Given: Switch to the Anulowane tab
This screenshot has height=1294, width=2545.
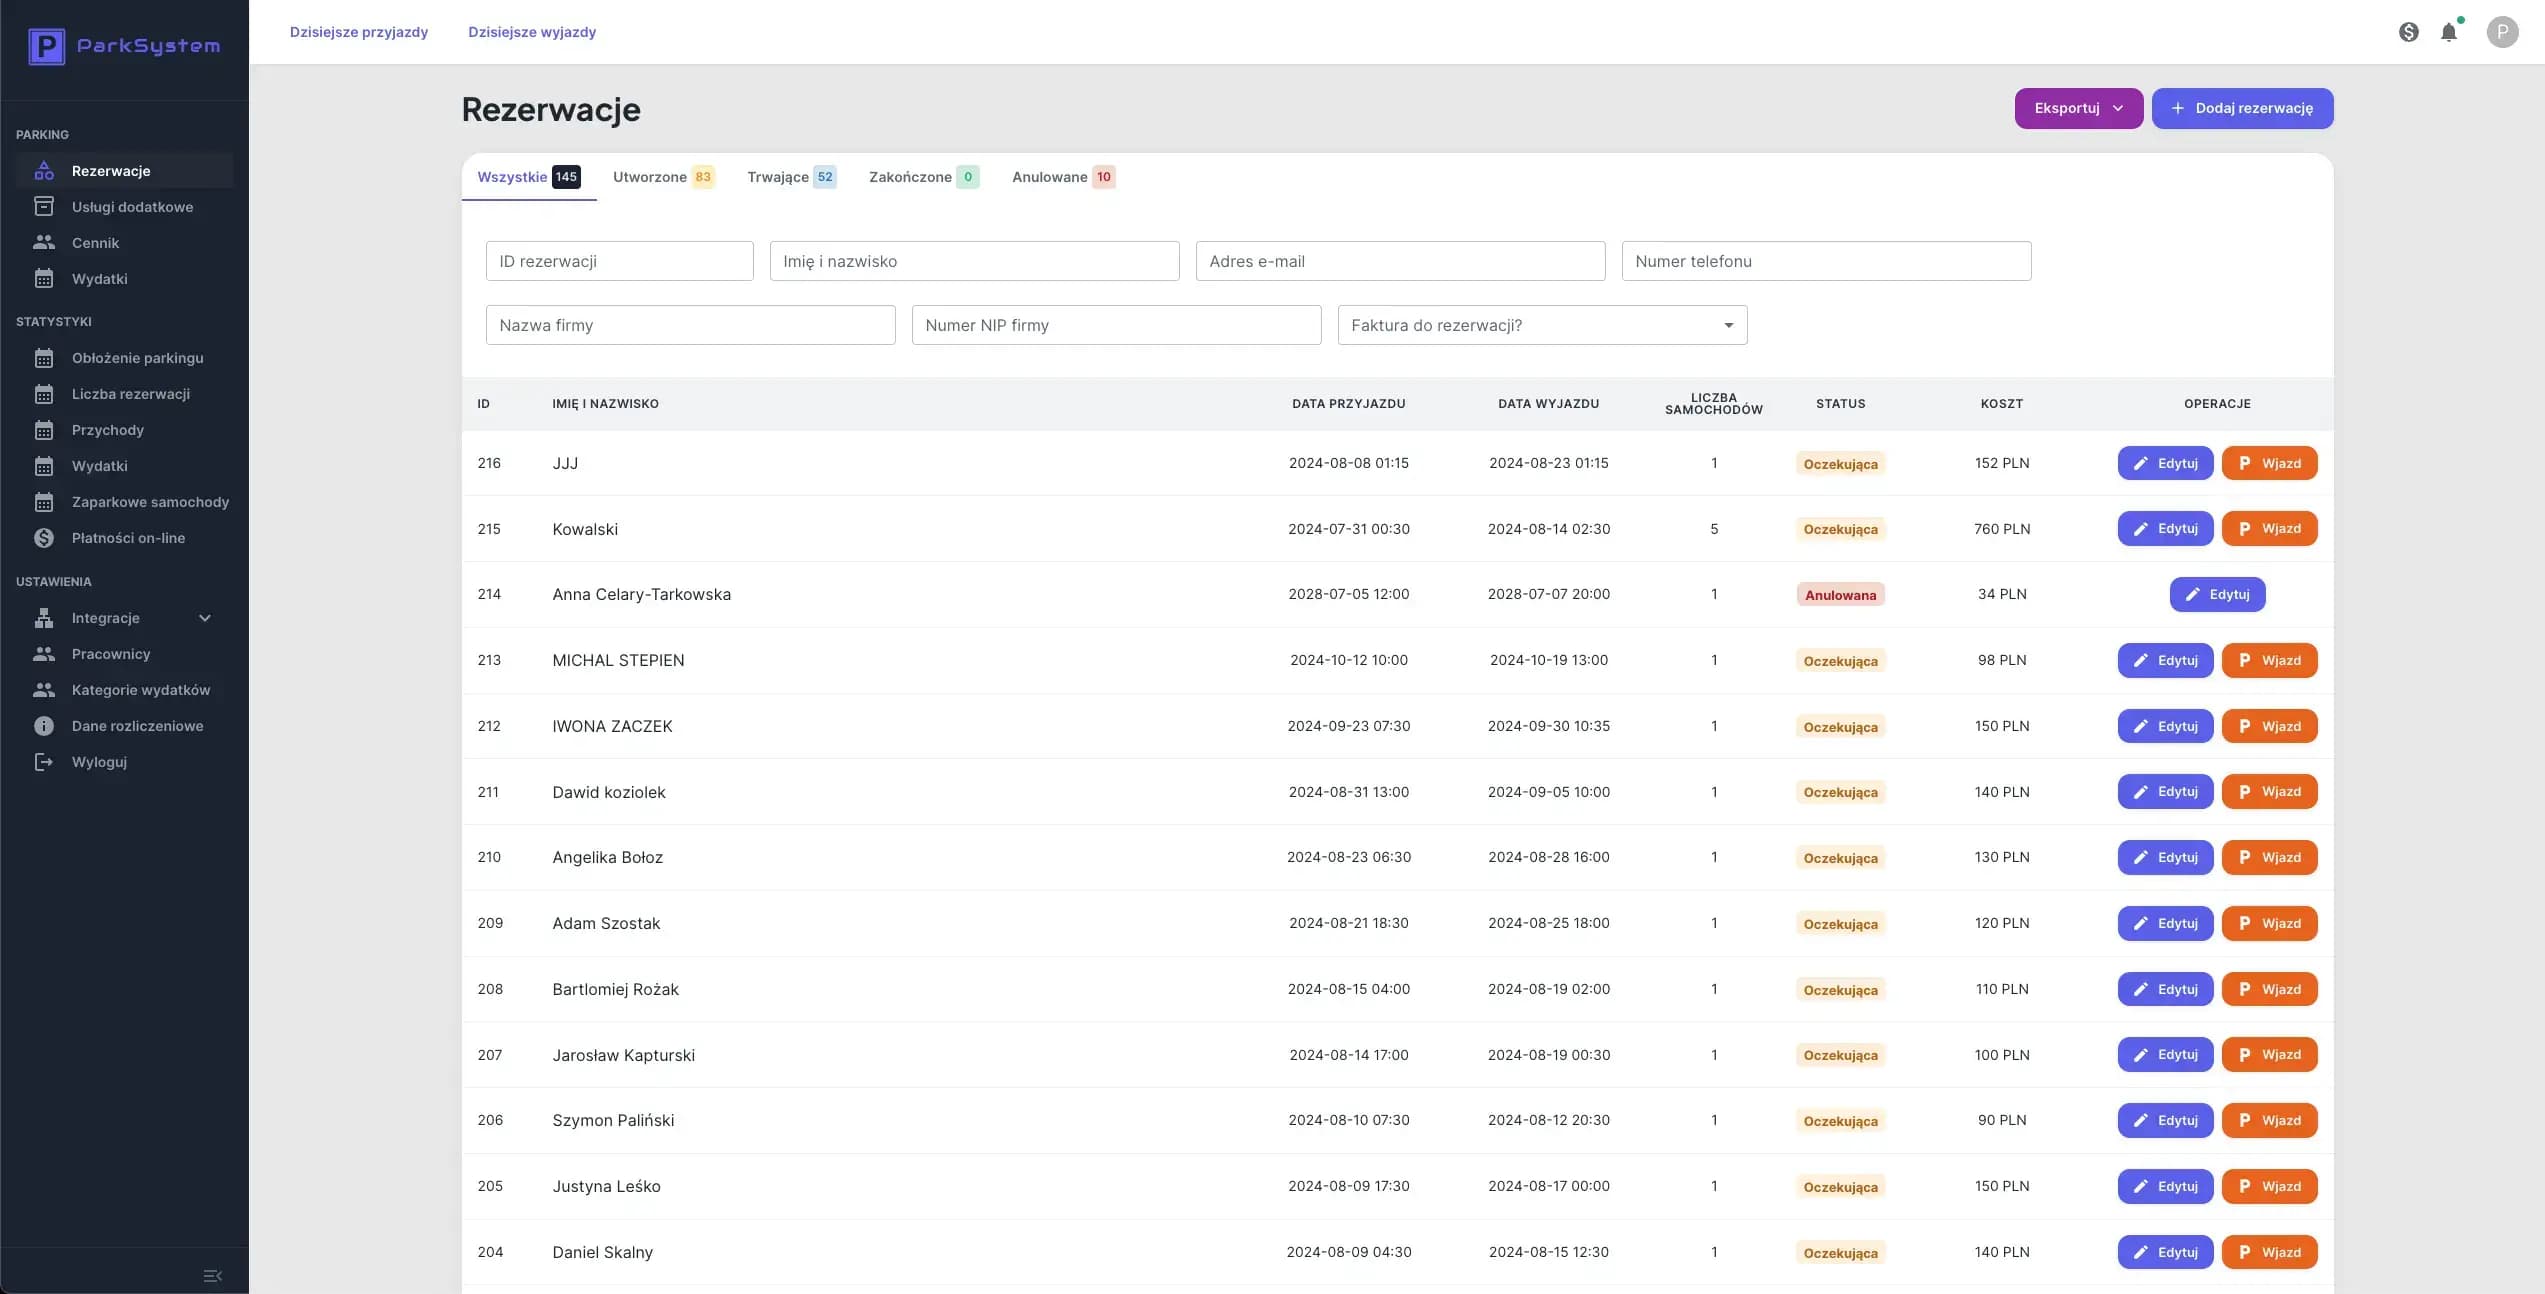Looking at the screenshot, I should pos(1062,177).
